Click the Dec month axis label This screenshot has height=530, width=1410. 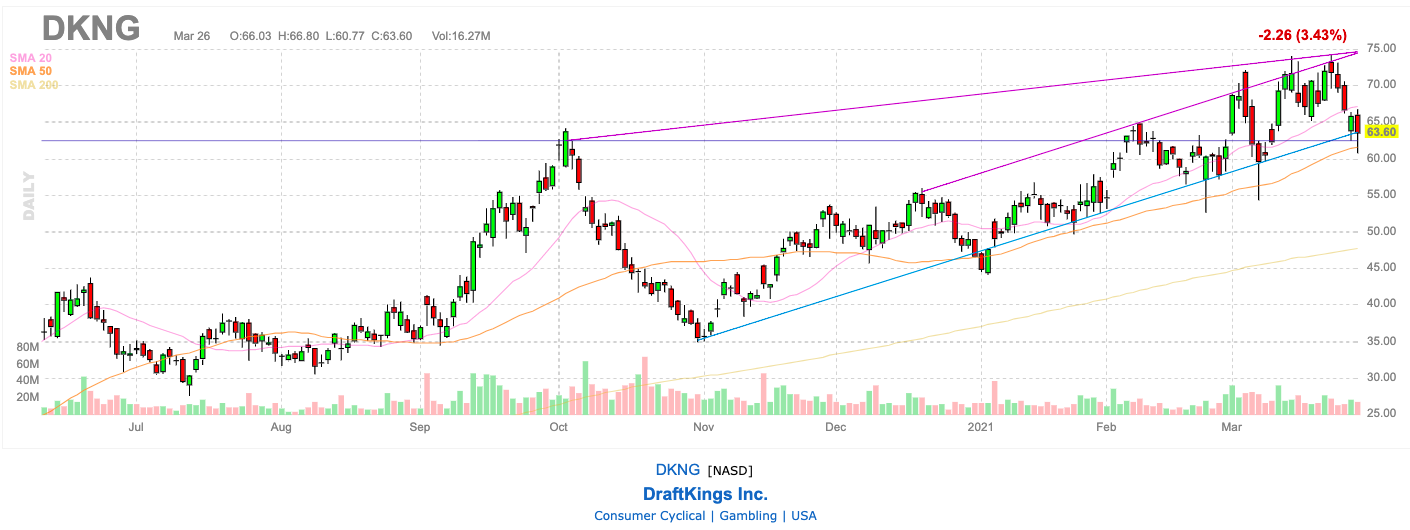point(836,428)
